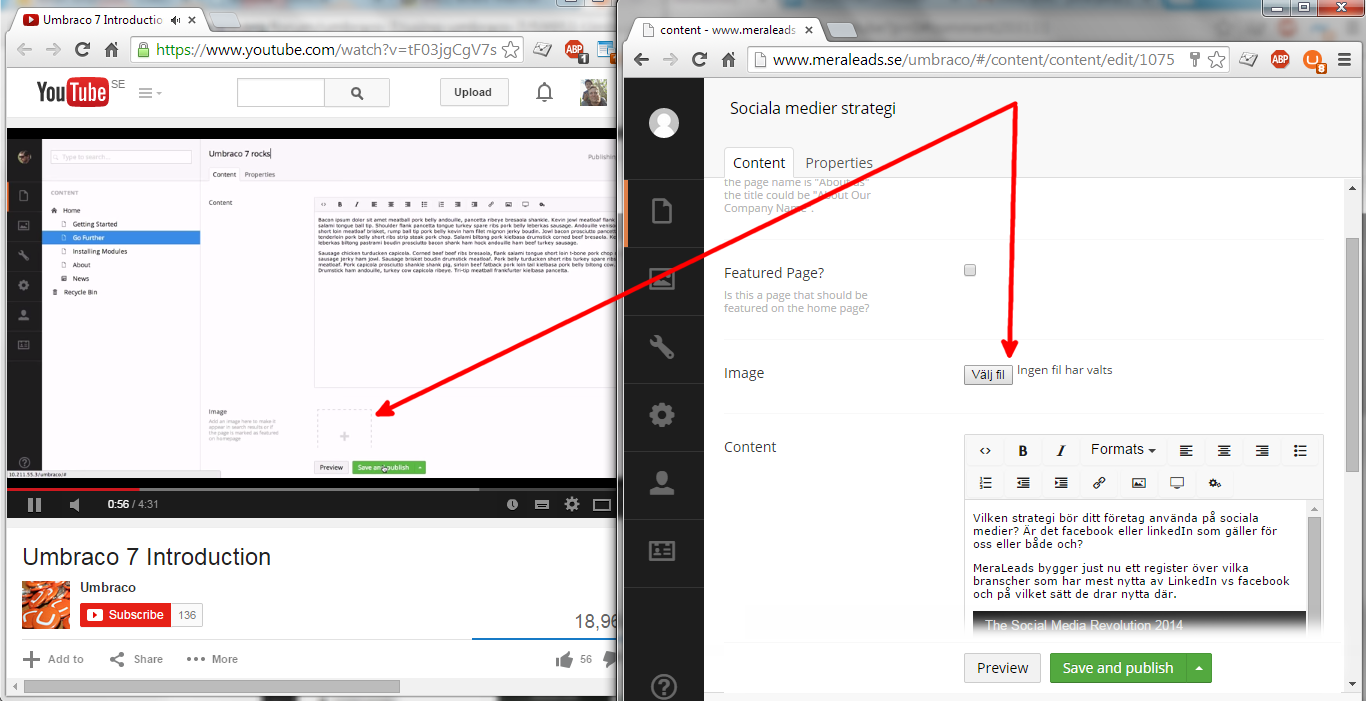Click the Umbraco user avatar in sidebar
1366x701 pixels.
664,123
